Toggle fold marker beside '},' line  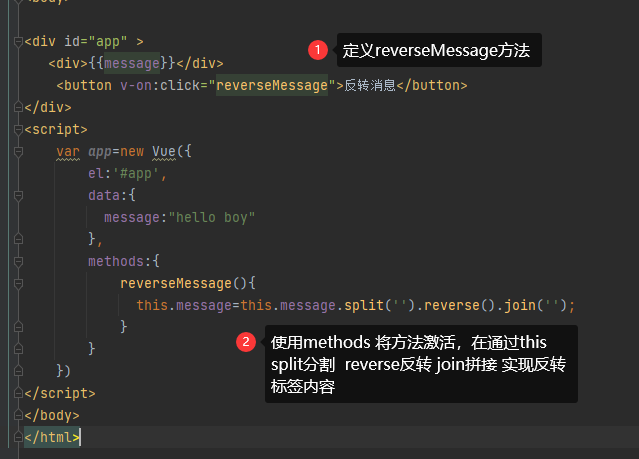tap(18, 239)
